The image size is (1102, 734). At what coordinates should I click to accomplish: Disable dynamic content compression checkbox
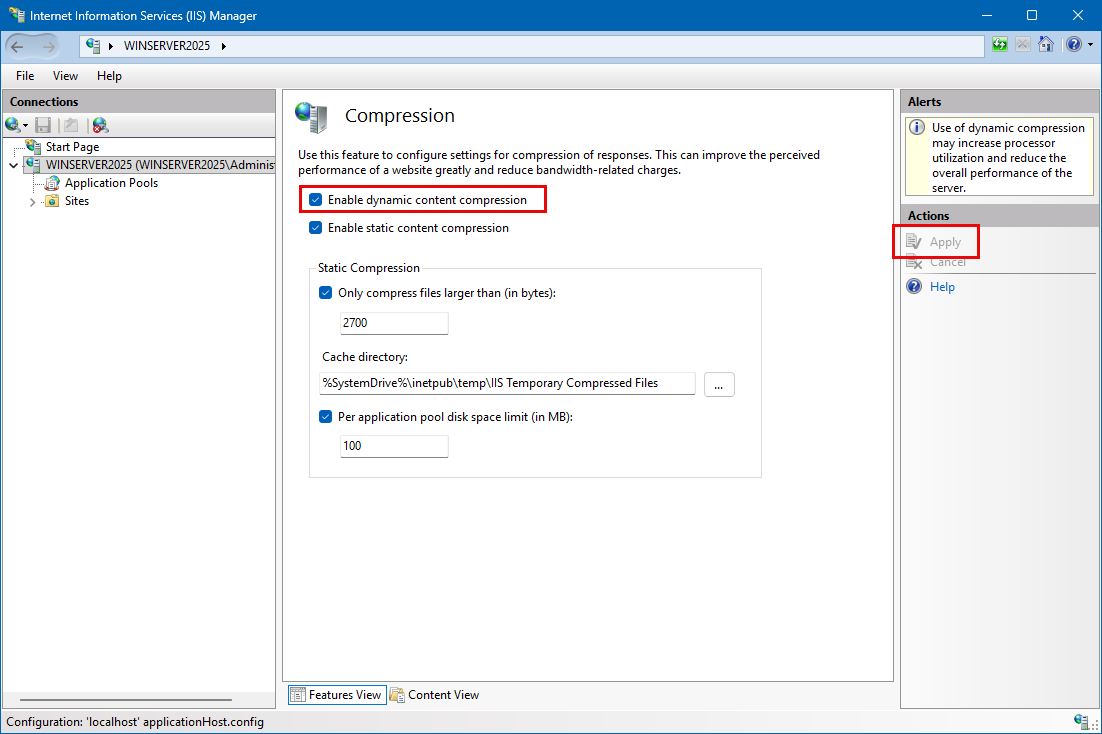pos(316,200)
